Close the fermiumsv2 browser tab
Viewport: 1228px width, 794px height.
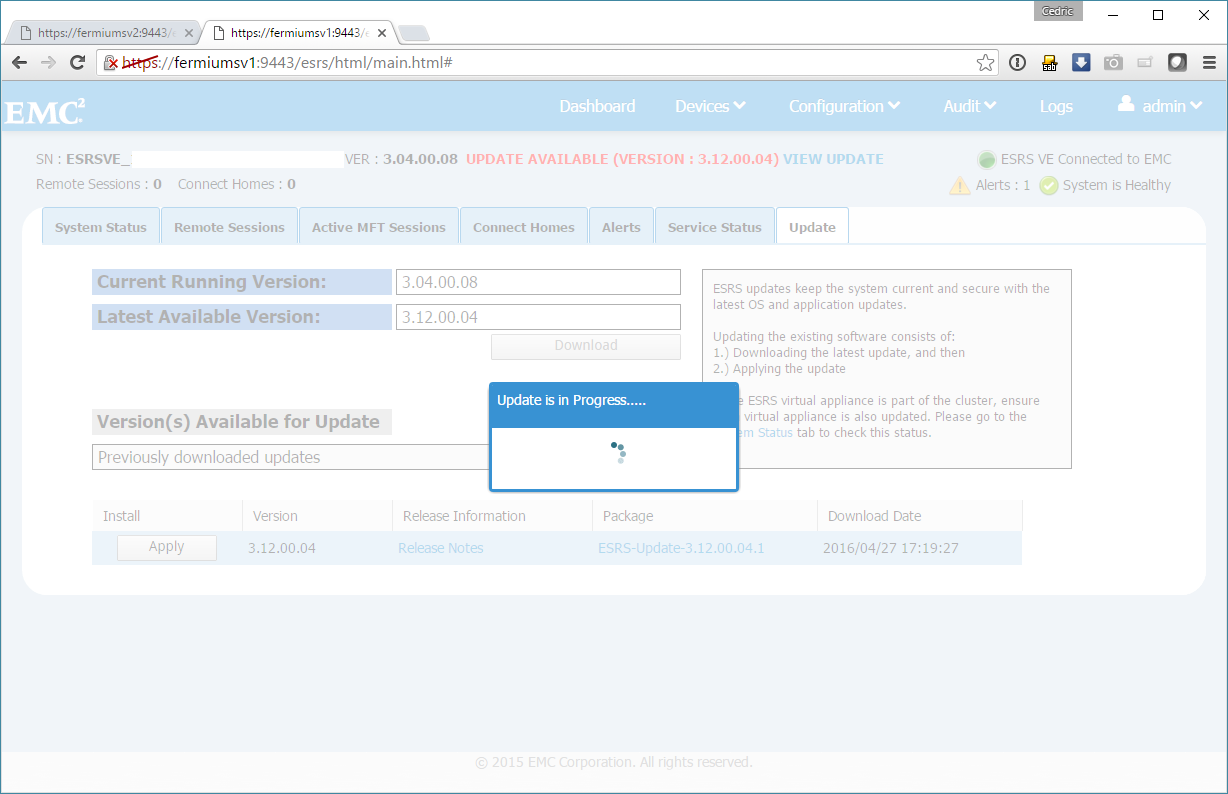189,33
